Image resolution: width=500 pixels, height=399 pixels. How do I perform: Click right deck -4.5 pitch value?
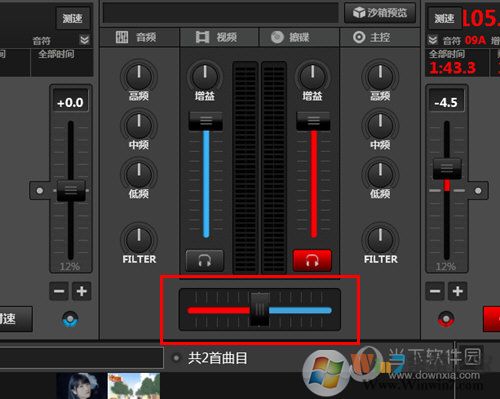click(446, 102)
